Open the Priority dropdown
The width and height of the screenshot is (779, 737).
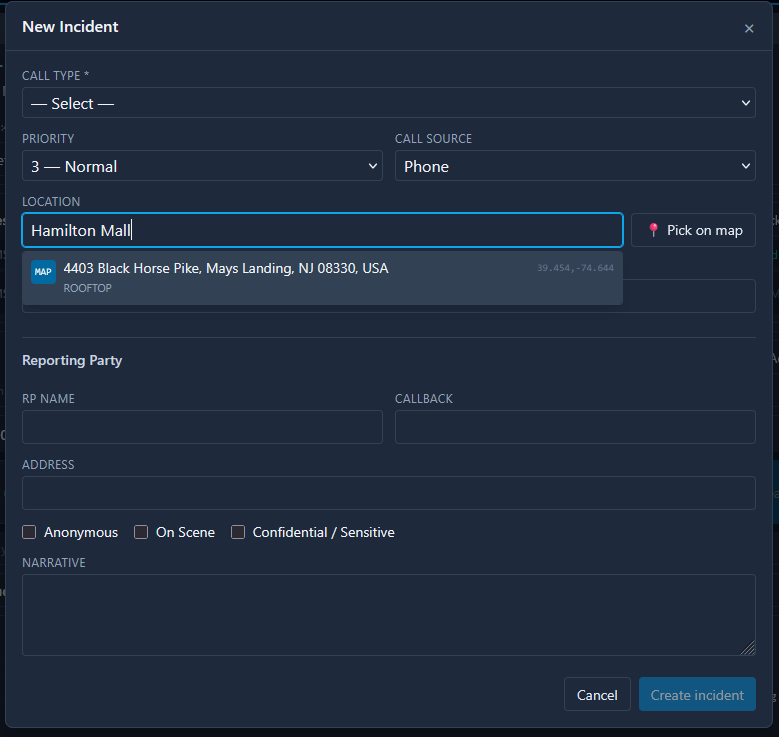[x=202, y=166]
